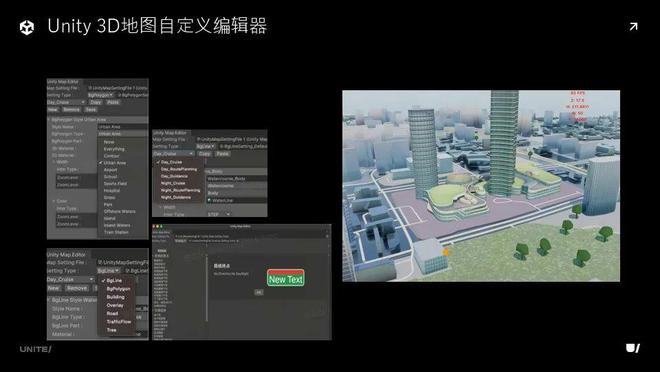Click Copy in the middle Map Editor panel

click(x=205, y=154)
